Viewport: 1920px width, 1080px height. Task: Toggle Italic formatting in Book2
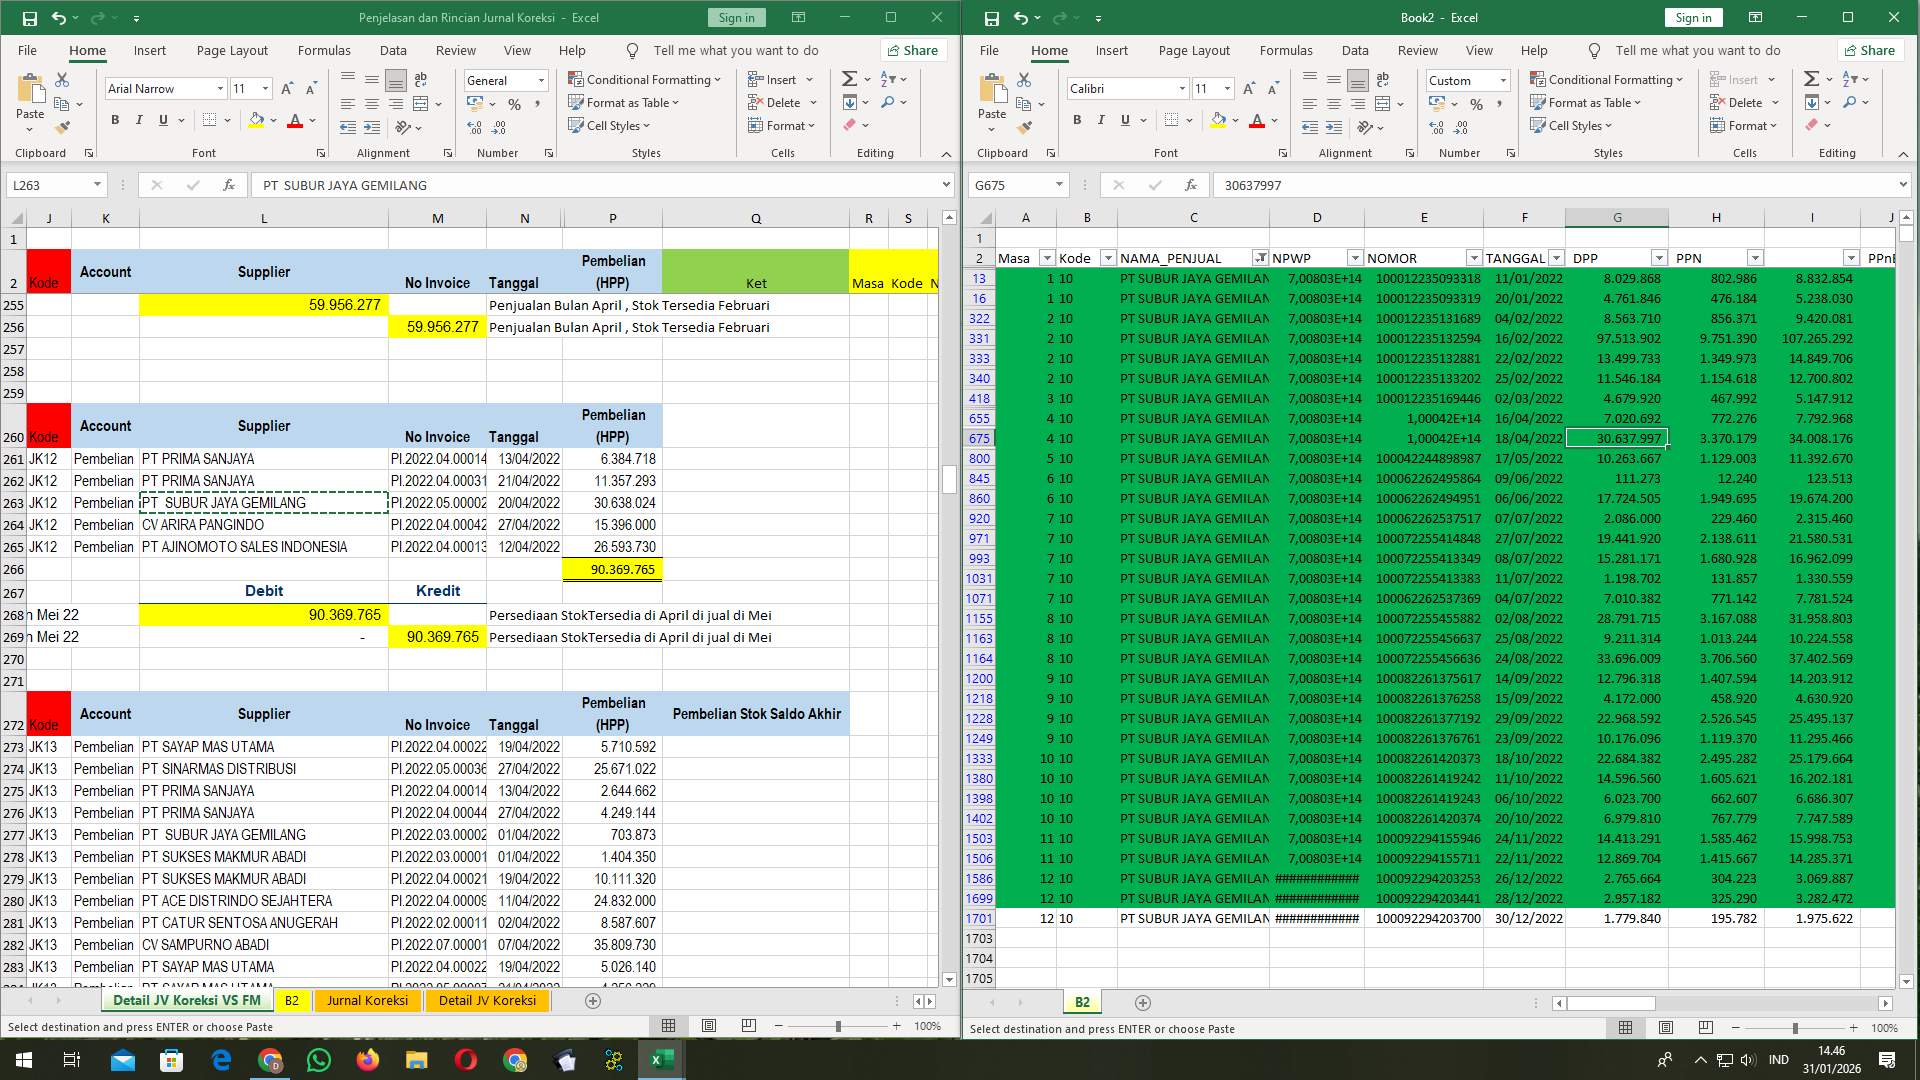coord(1101,120)
